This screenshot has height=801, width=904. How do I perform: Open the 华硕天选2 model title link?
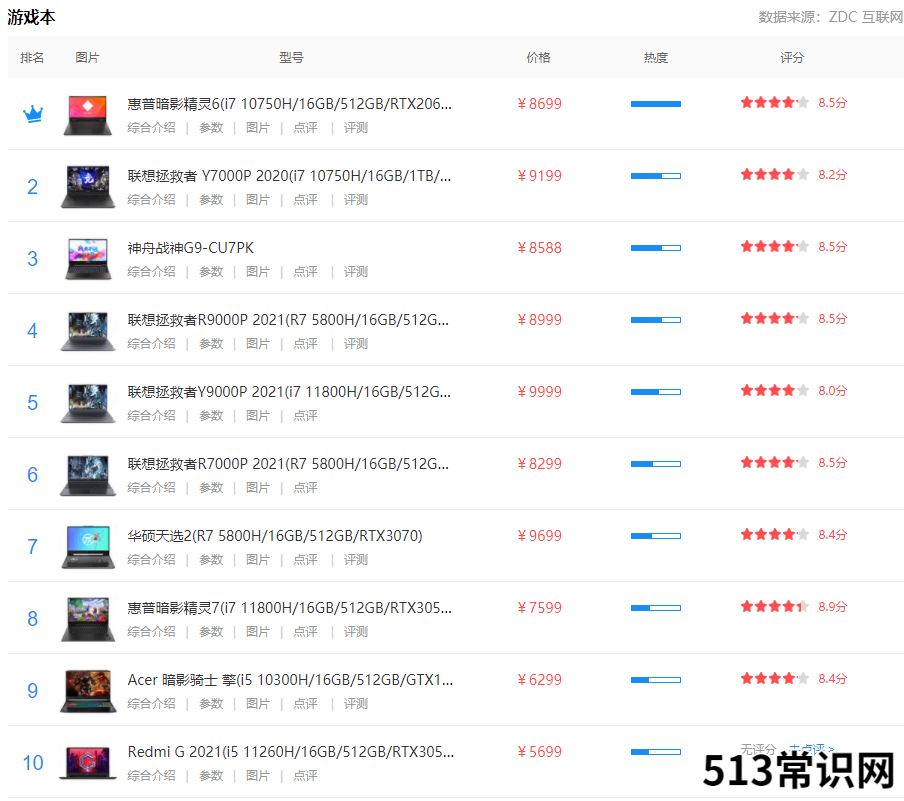[x=275, y=536]
